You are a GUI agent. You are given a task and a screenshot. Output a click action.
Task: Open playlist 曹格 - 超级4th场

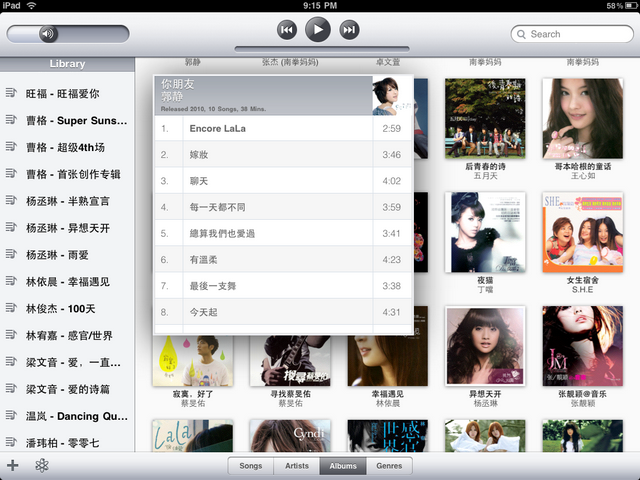pyautogui.click(x=67, y=147)
